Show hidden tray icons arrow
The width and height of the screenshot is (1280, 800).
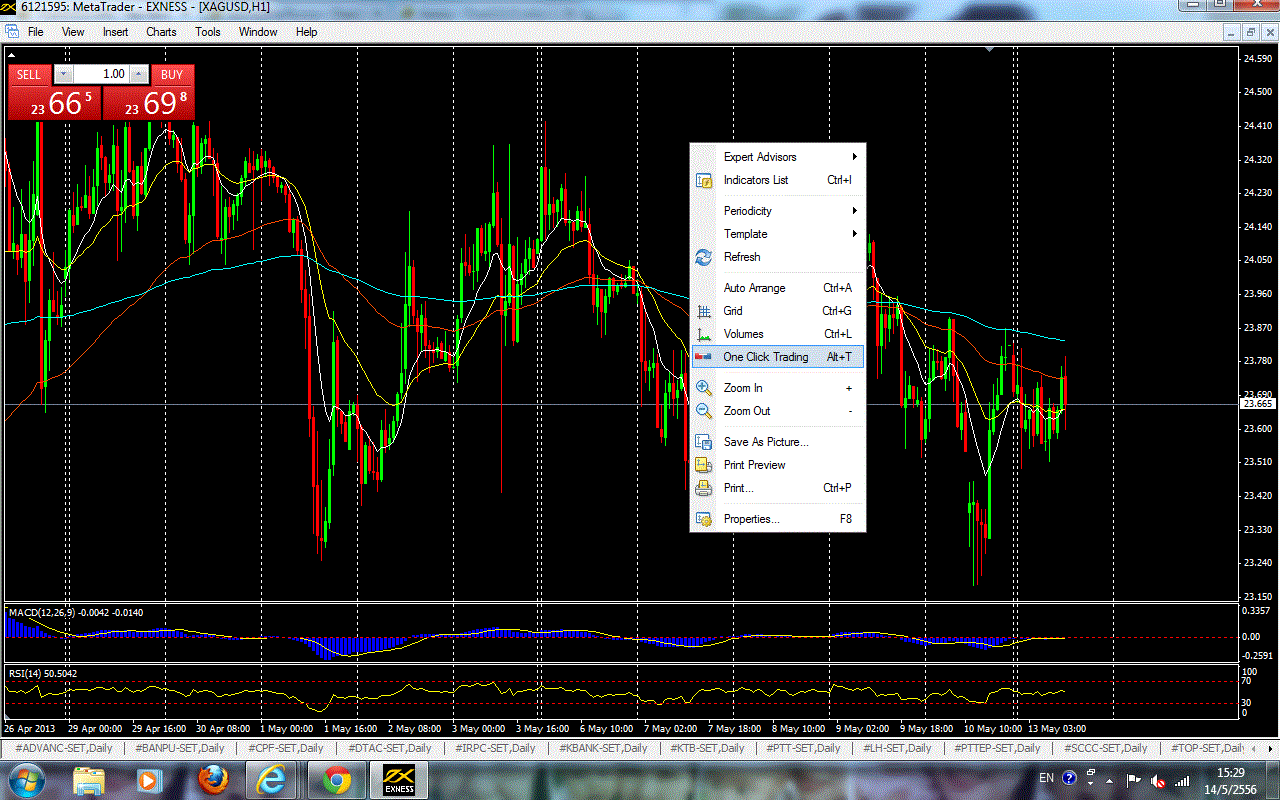pyautogui.click(x=1110, y=780)
